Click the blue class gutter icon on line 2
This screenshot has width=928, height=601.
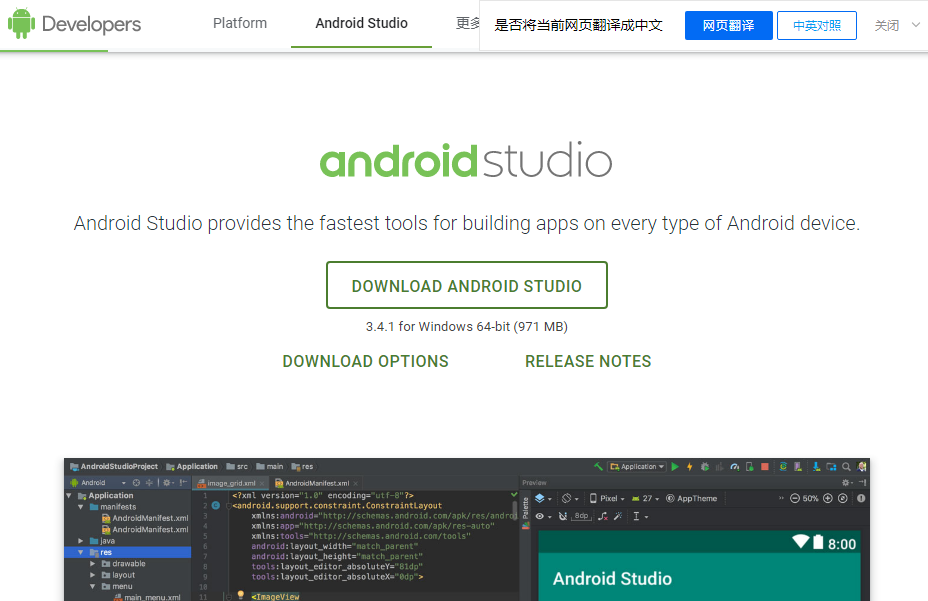(215, 506)
